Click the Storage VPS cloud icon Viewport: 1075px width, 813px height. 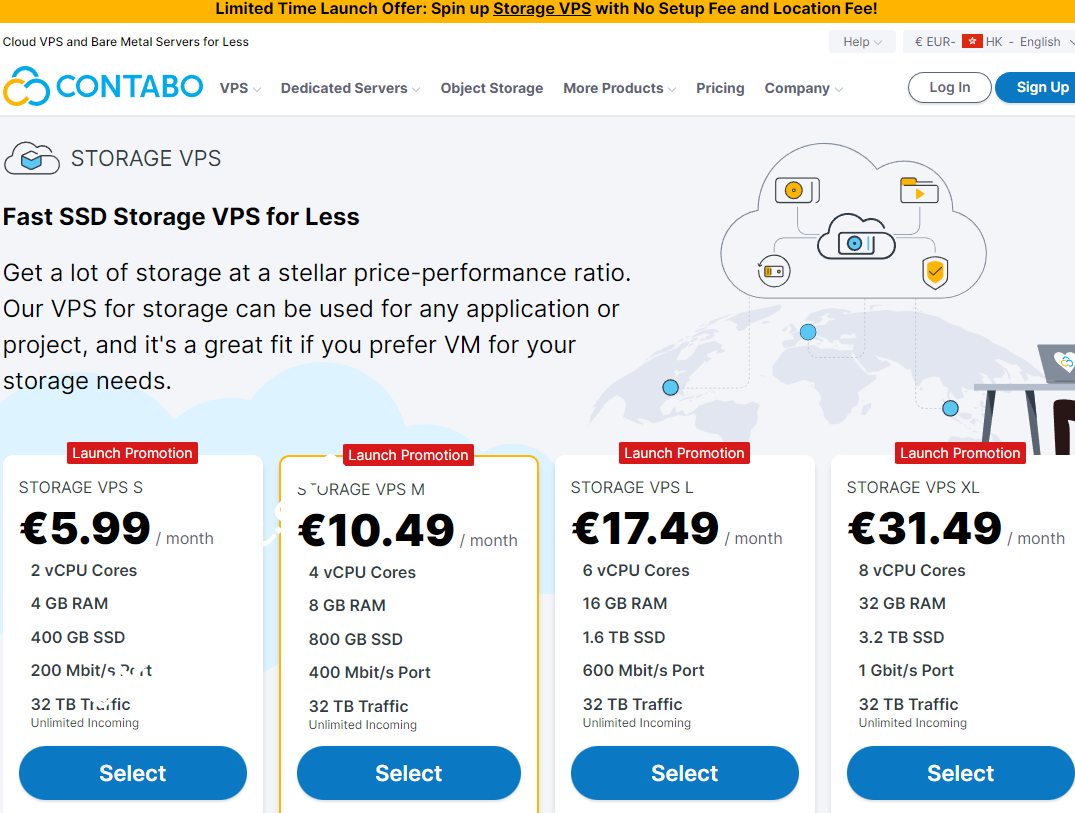tap(32, 158)
